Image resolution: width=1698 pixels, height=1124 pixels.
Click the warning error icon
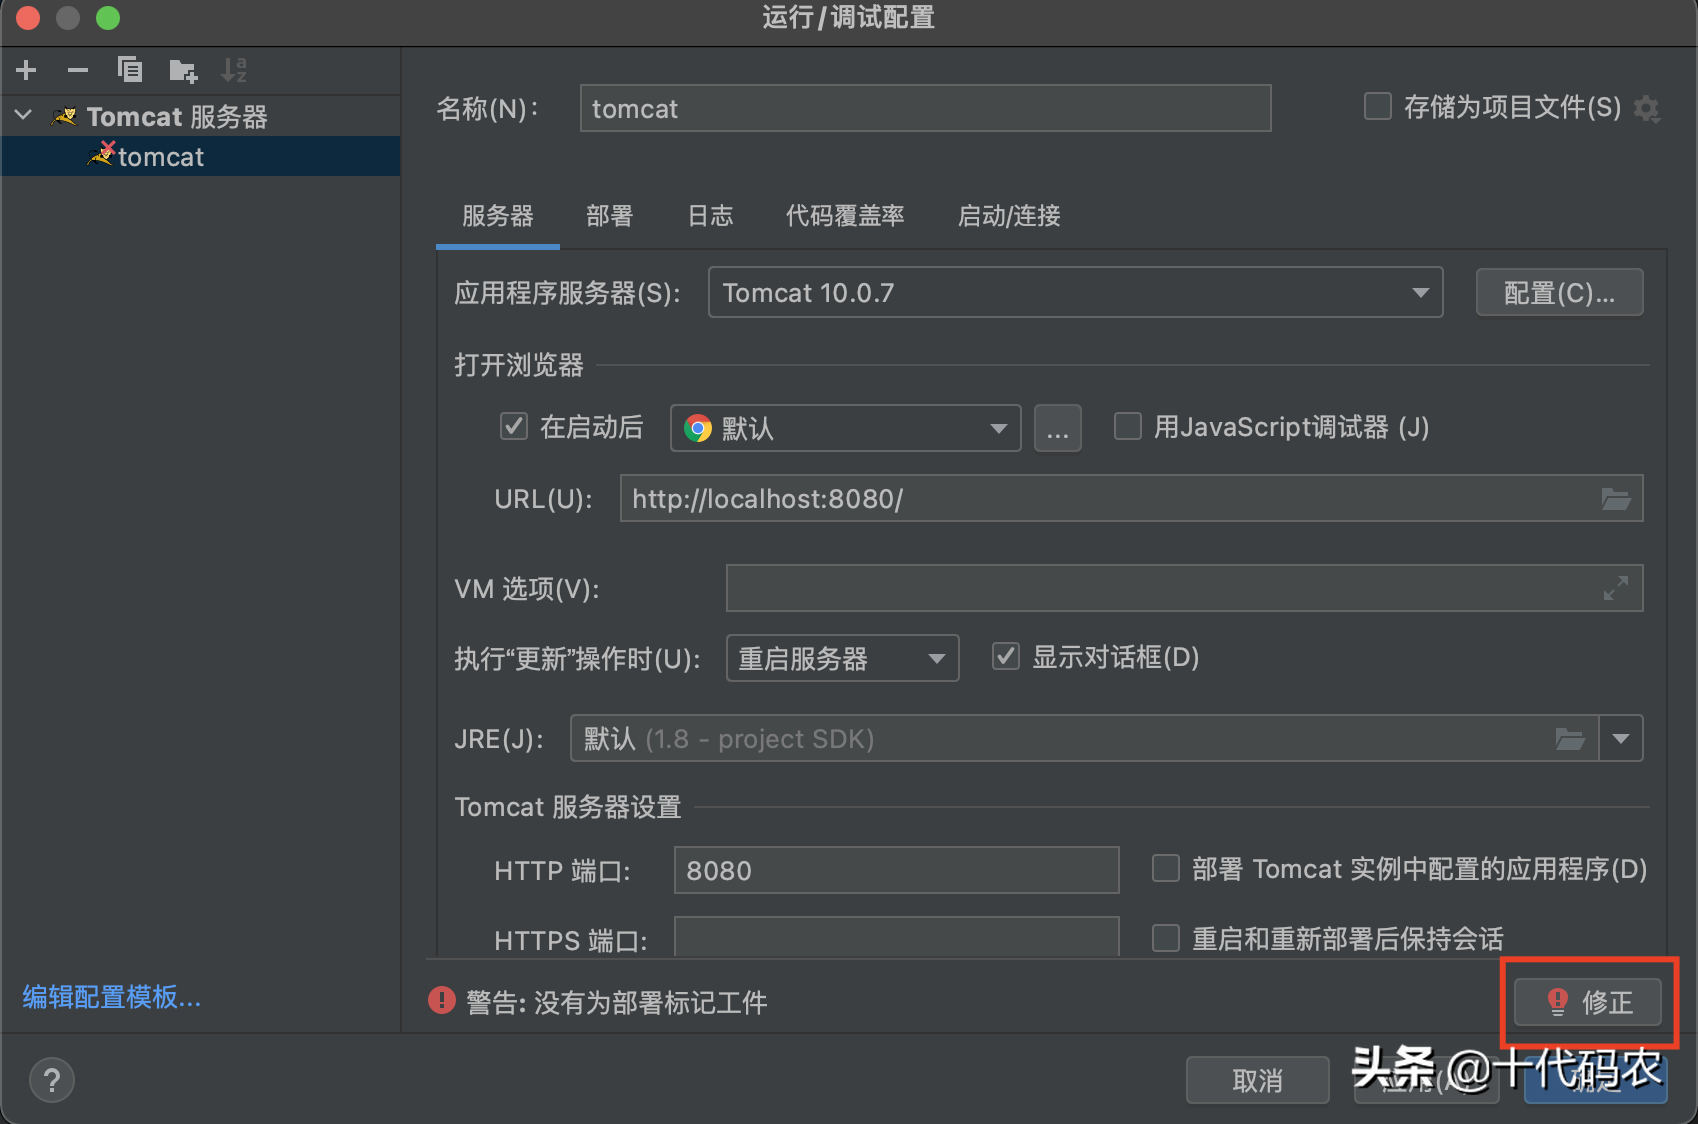[x=442, y=1000]
